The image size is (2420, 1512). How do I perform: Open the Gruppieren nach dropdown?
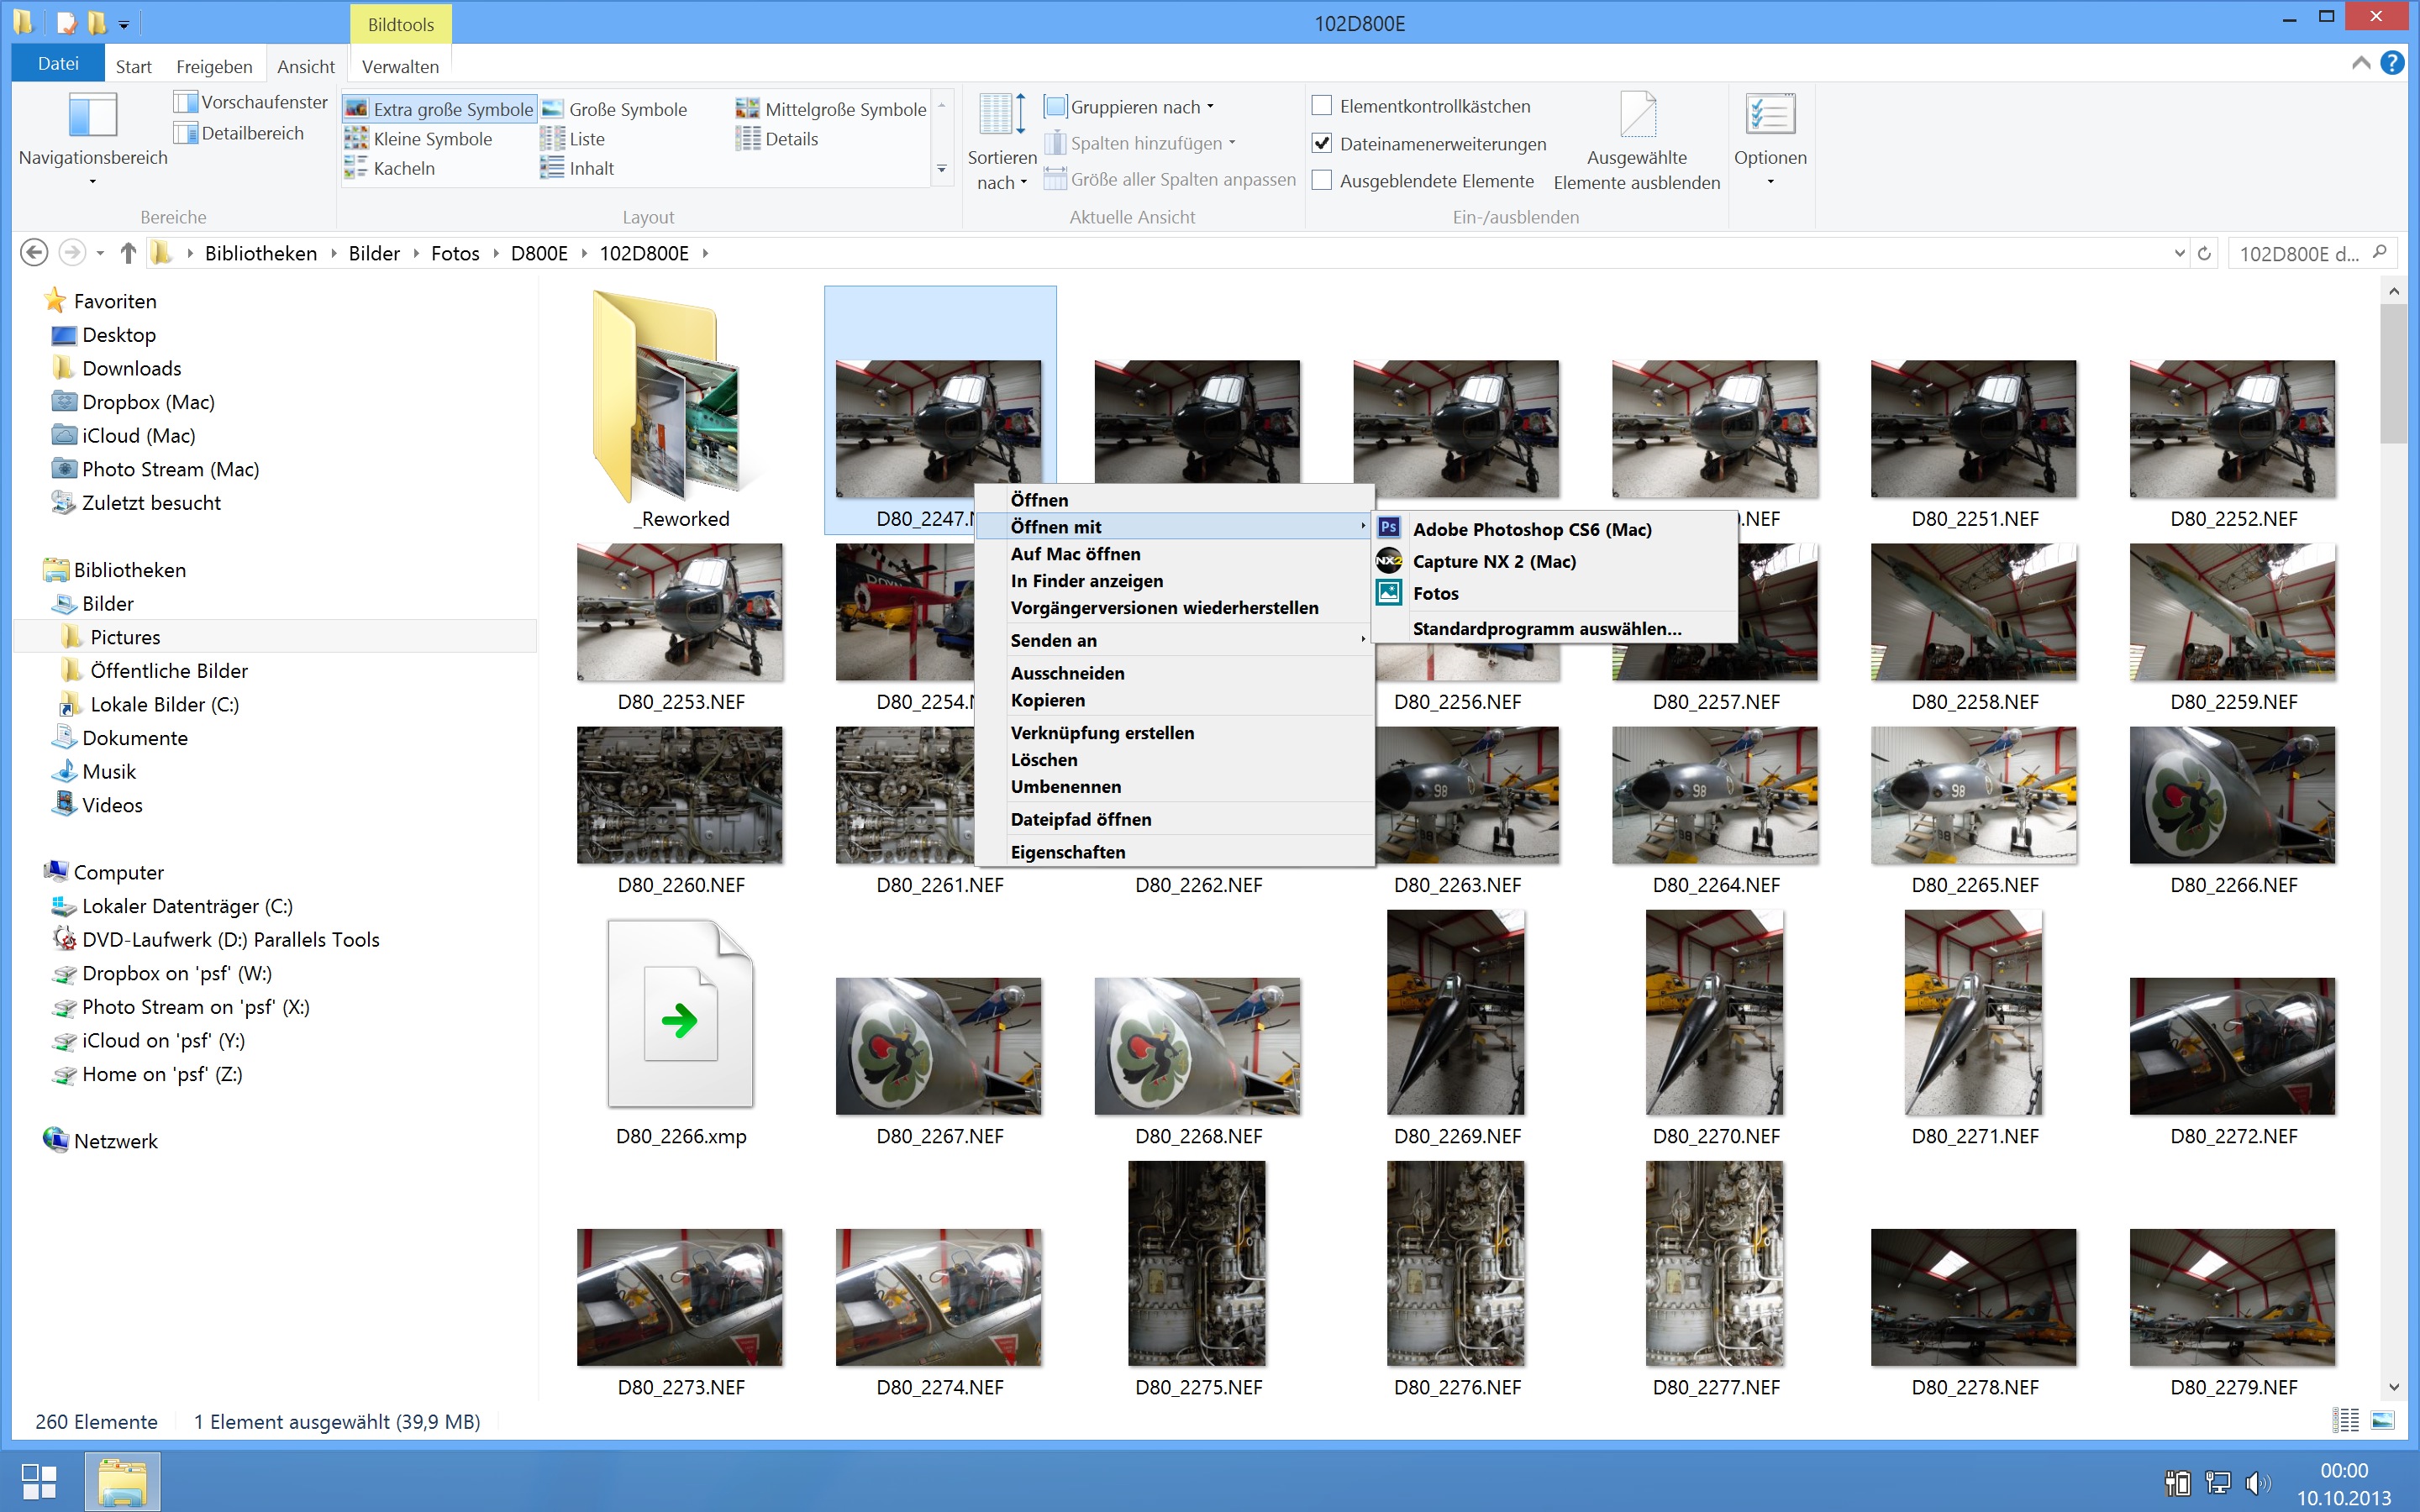1135,107
